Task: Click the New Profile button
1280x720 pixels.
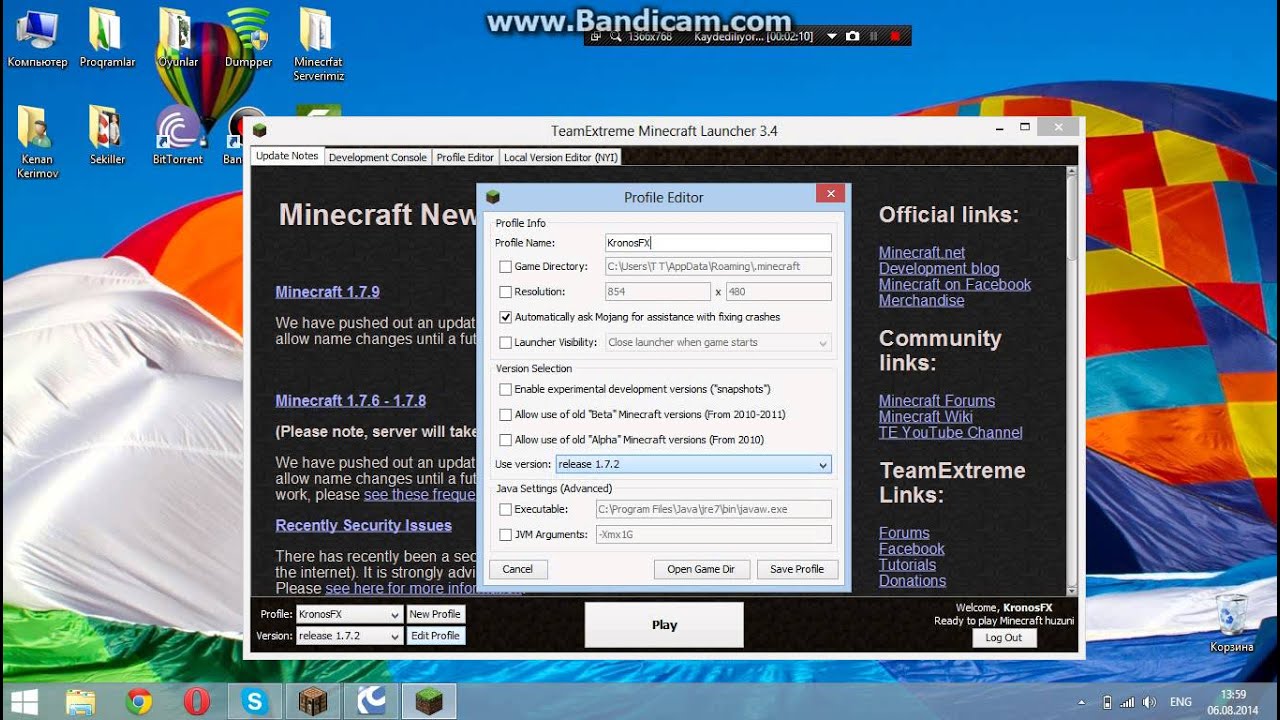Action: pyautogui.click(x=435, y=614)
